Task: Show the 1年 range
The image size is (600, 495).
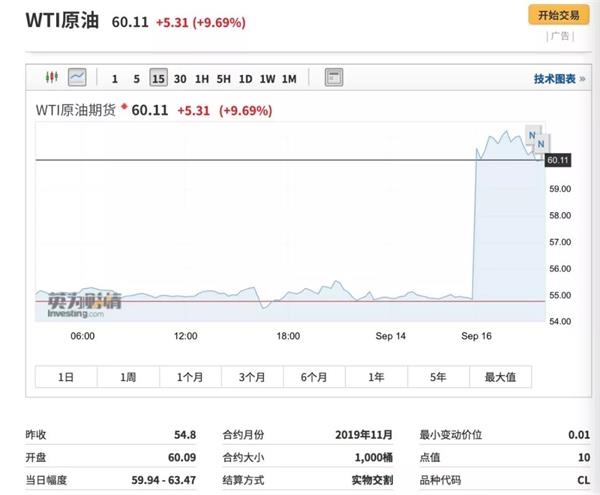Action: click(x=376, y=377)
